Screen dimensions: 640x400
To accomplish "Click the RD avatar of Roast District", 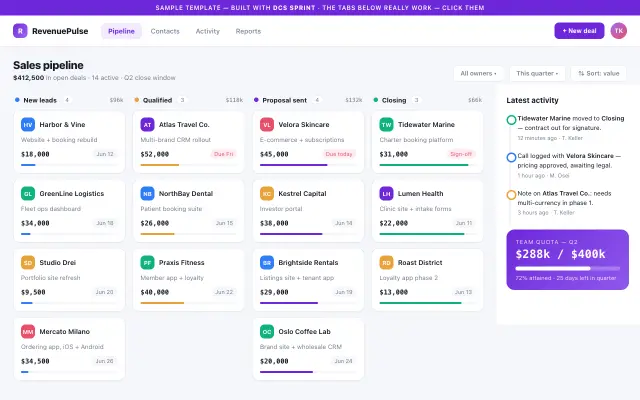I will coord(386,262).
